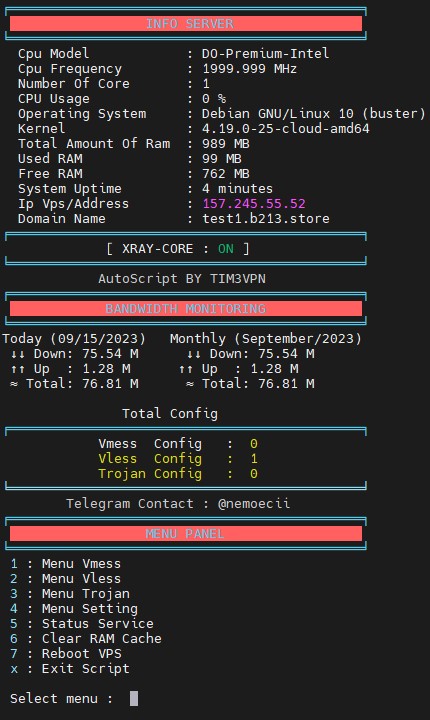Click the Total Config heading

tap(170, 414)
